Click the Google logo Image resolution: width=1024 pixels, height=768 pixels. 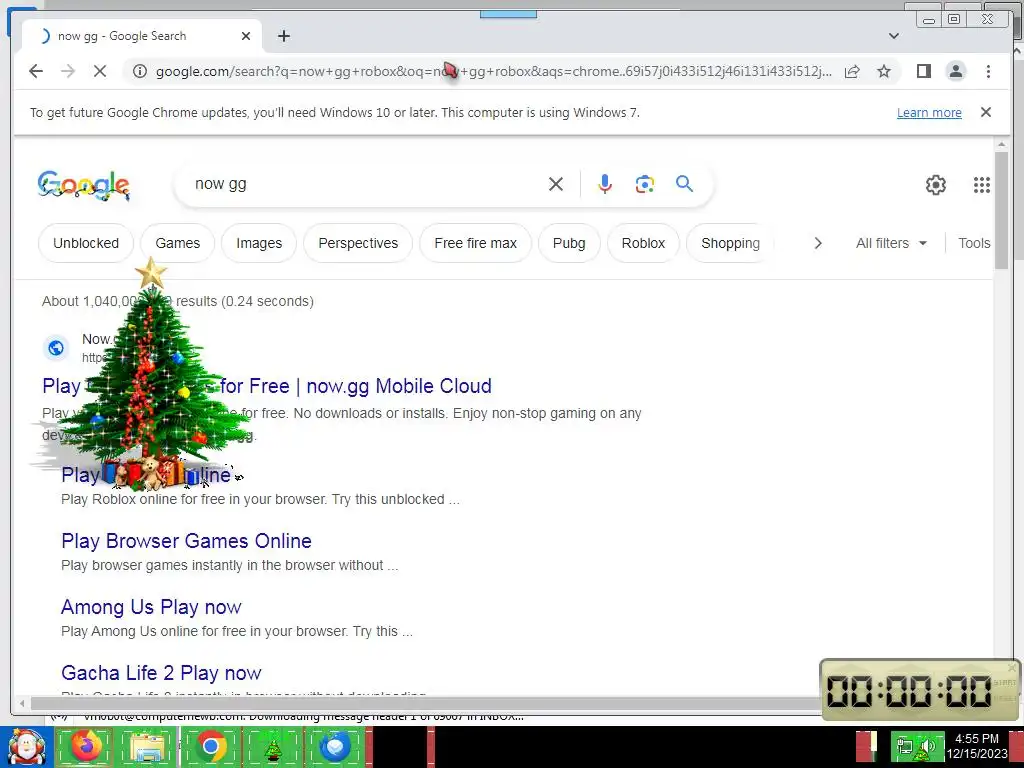tap(84, 185)
